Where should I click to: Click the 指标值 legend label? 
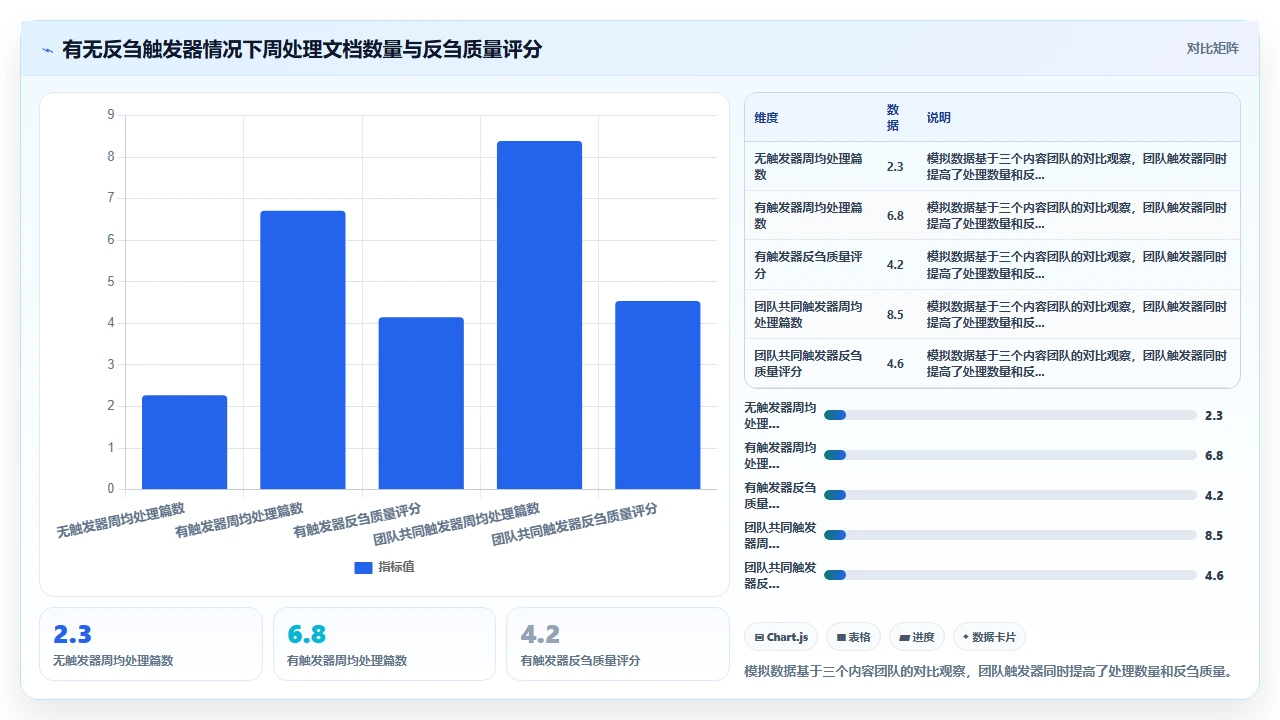click(x=396, y=567)
